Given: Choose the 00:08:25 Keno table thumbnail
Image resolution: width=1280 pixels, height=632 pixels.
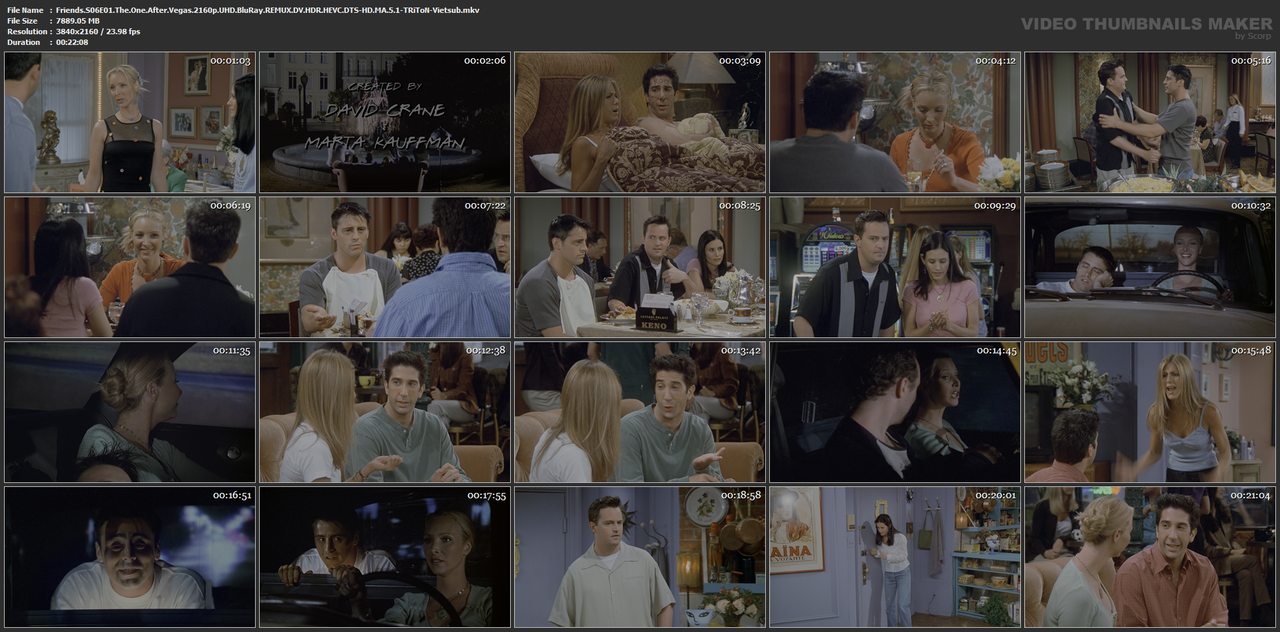Looking at the screenshot, I should point(640,267).
